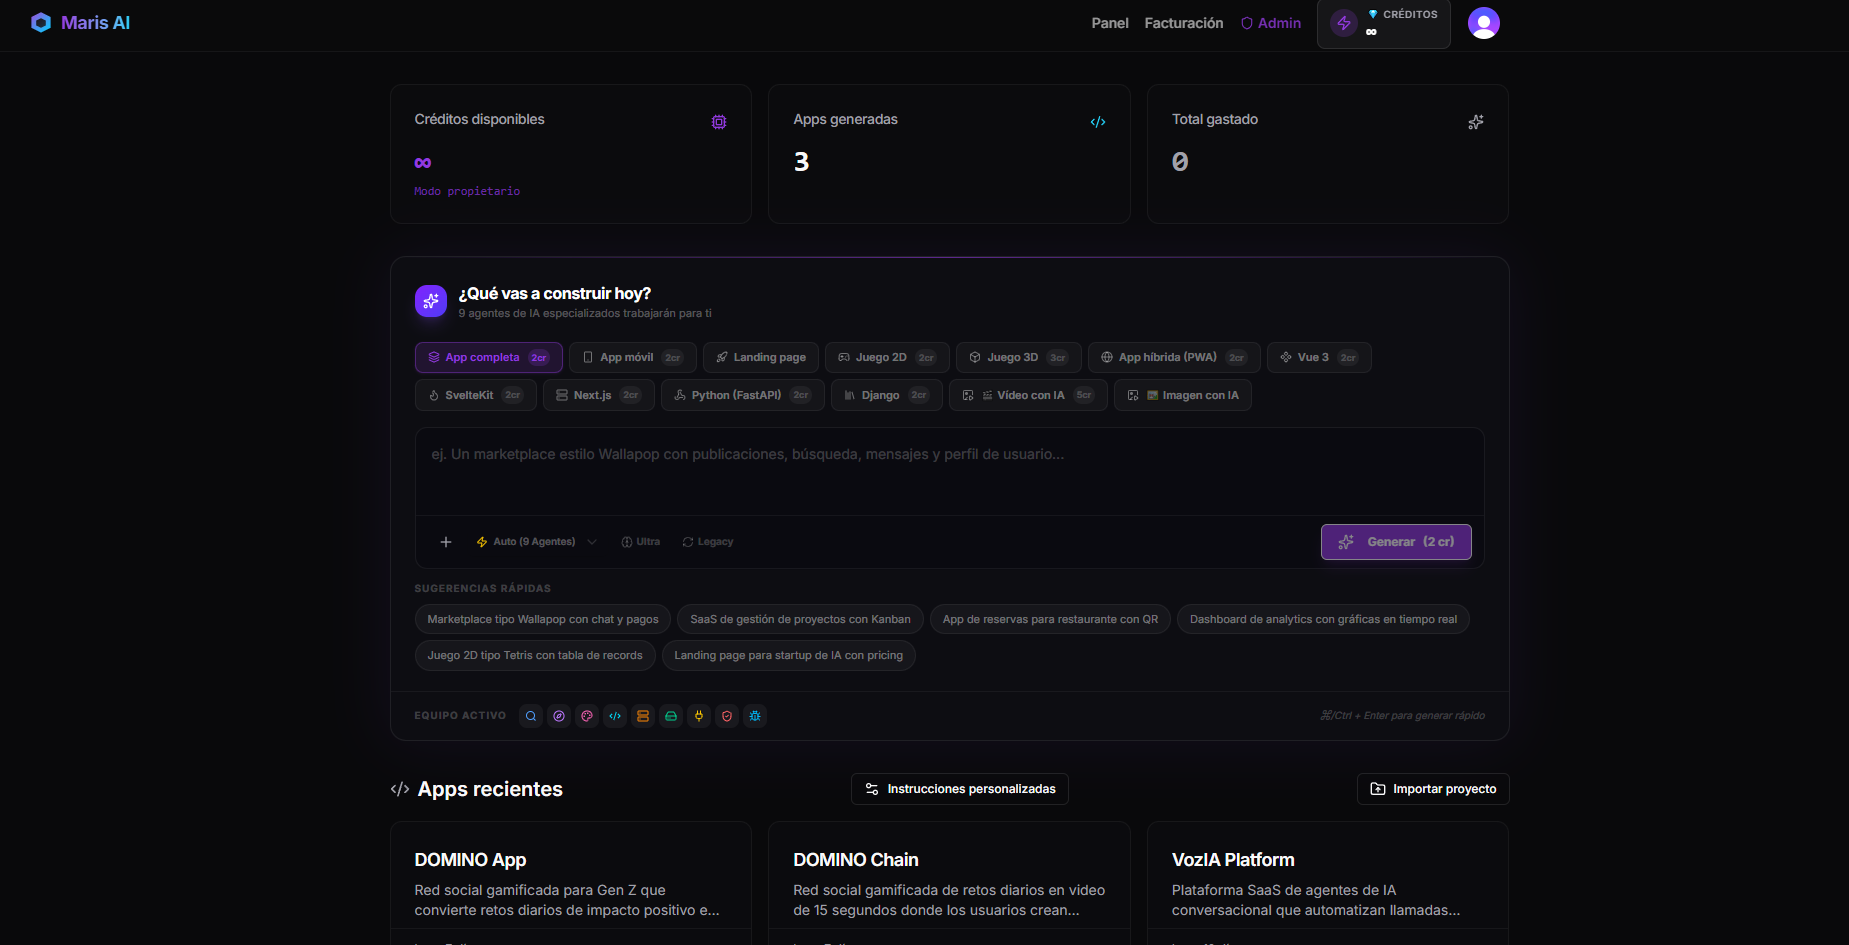This screenshot has height=945, width=1849.
Task: Pick suggestion Landing page para startup de IA
Action: pos(788,656)
